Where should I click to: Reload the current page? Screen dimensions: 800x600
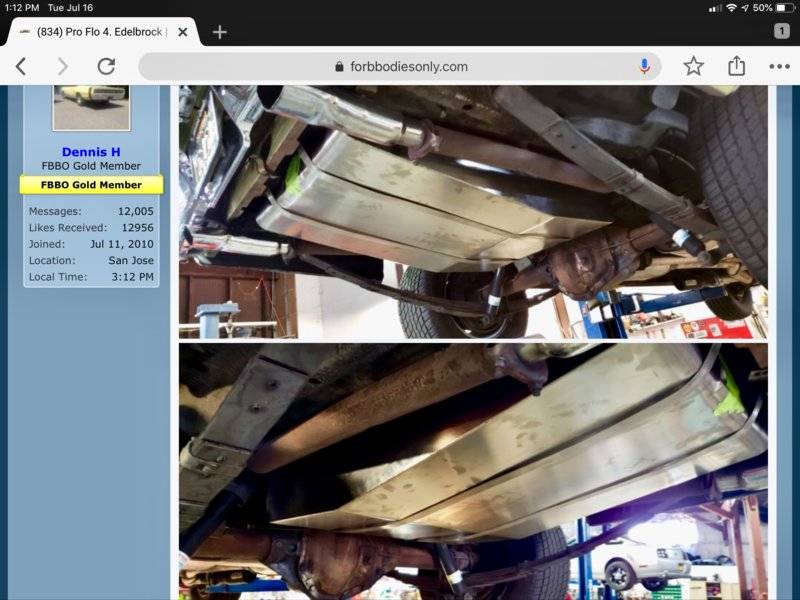click(x=106, y=67)
